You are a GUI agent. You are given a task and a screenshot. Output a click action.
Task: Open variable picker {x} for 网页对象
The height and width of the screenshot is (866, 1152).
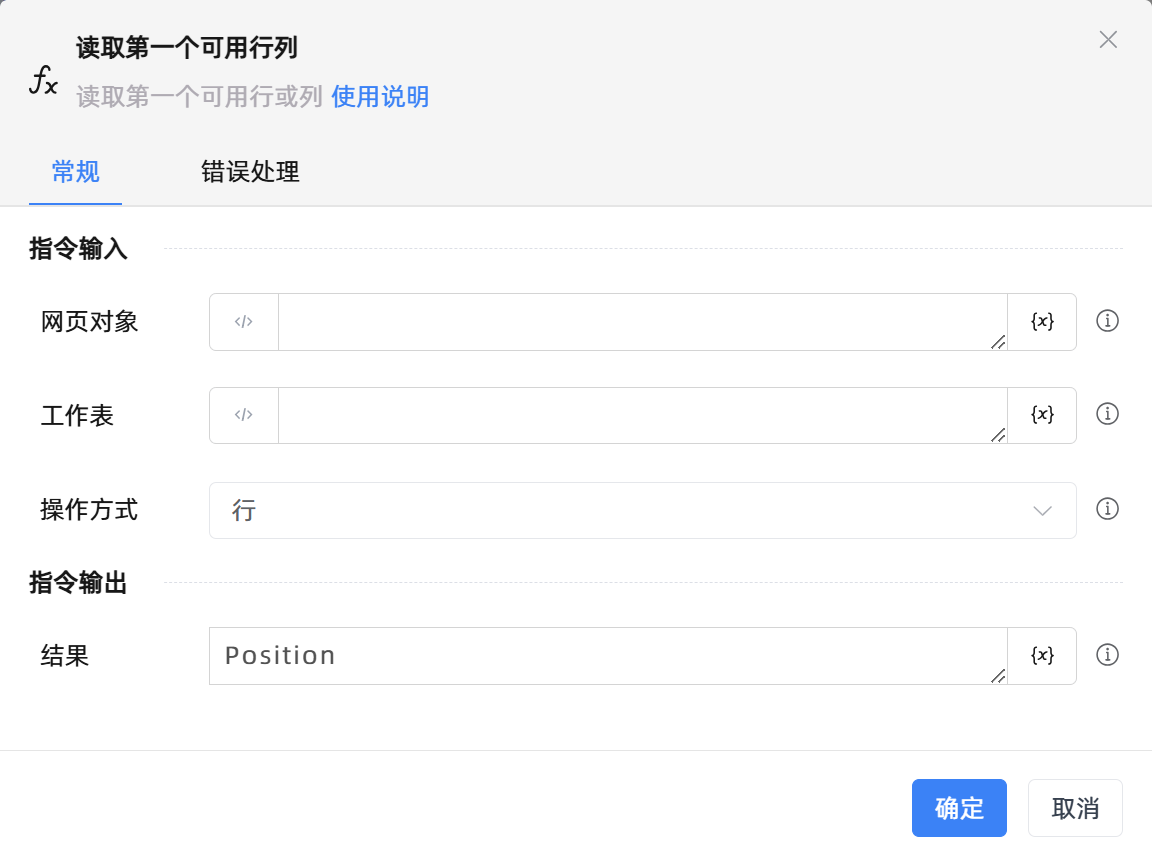(1042, 322)
